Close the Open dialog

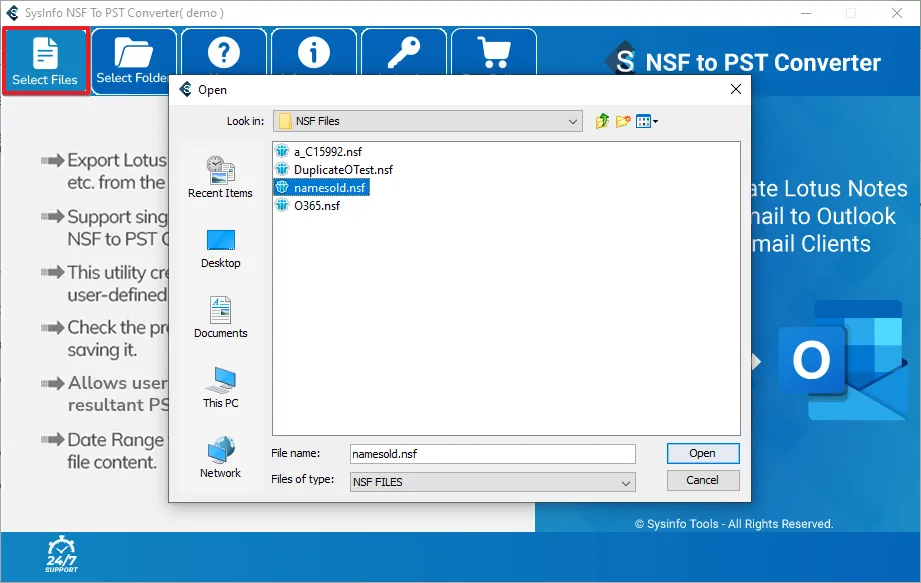(736, 89)
